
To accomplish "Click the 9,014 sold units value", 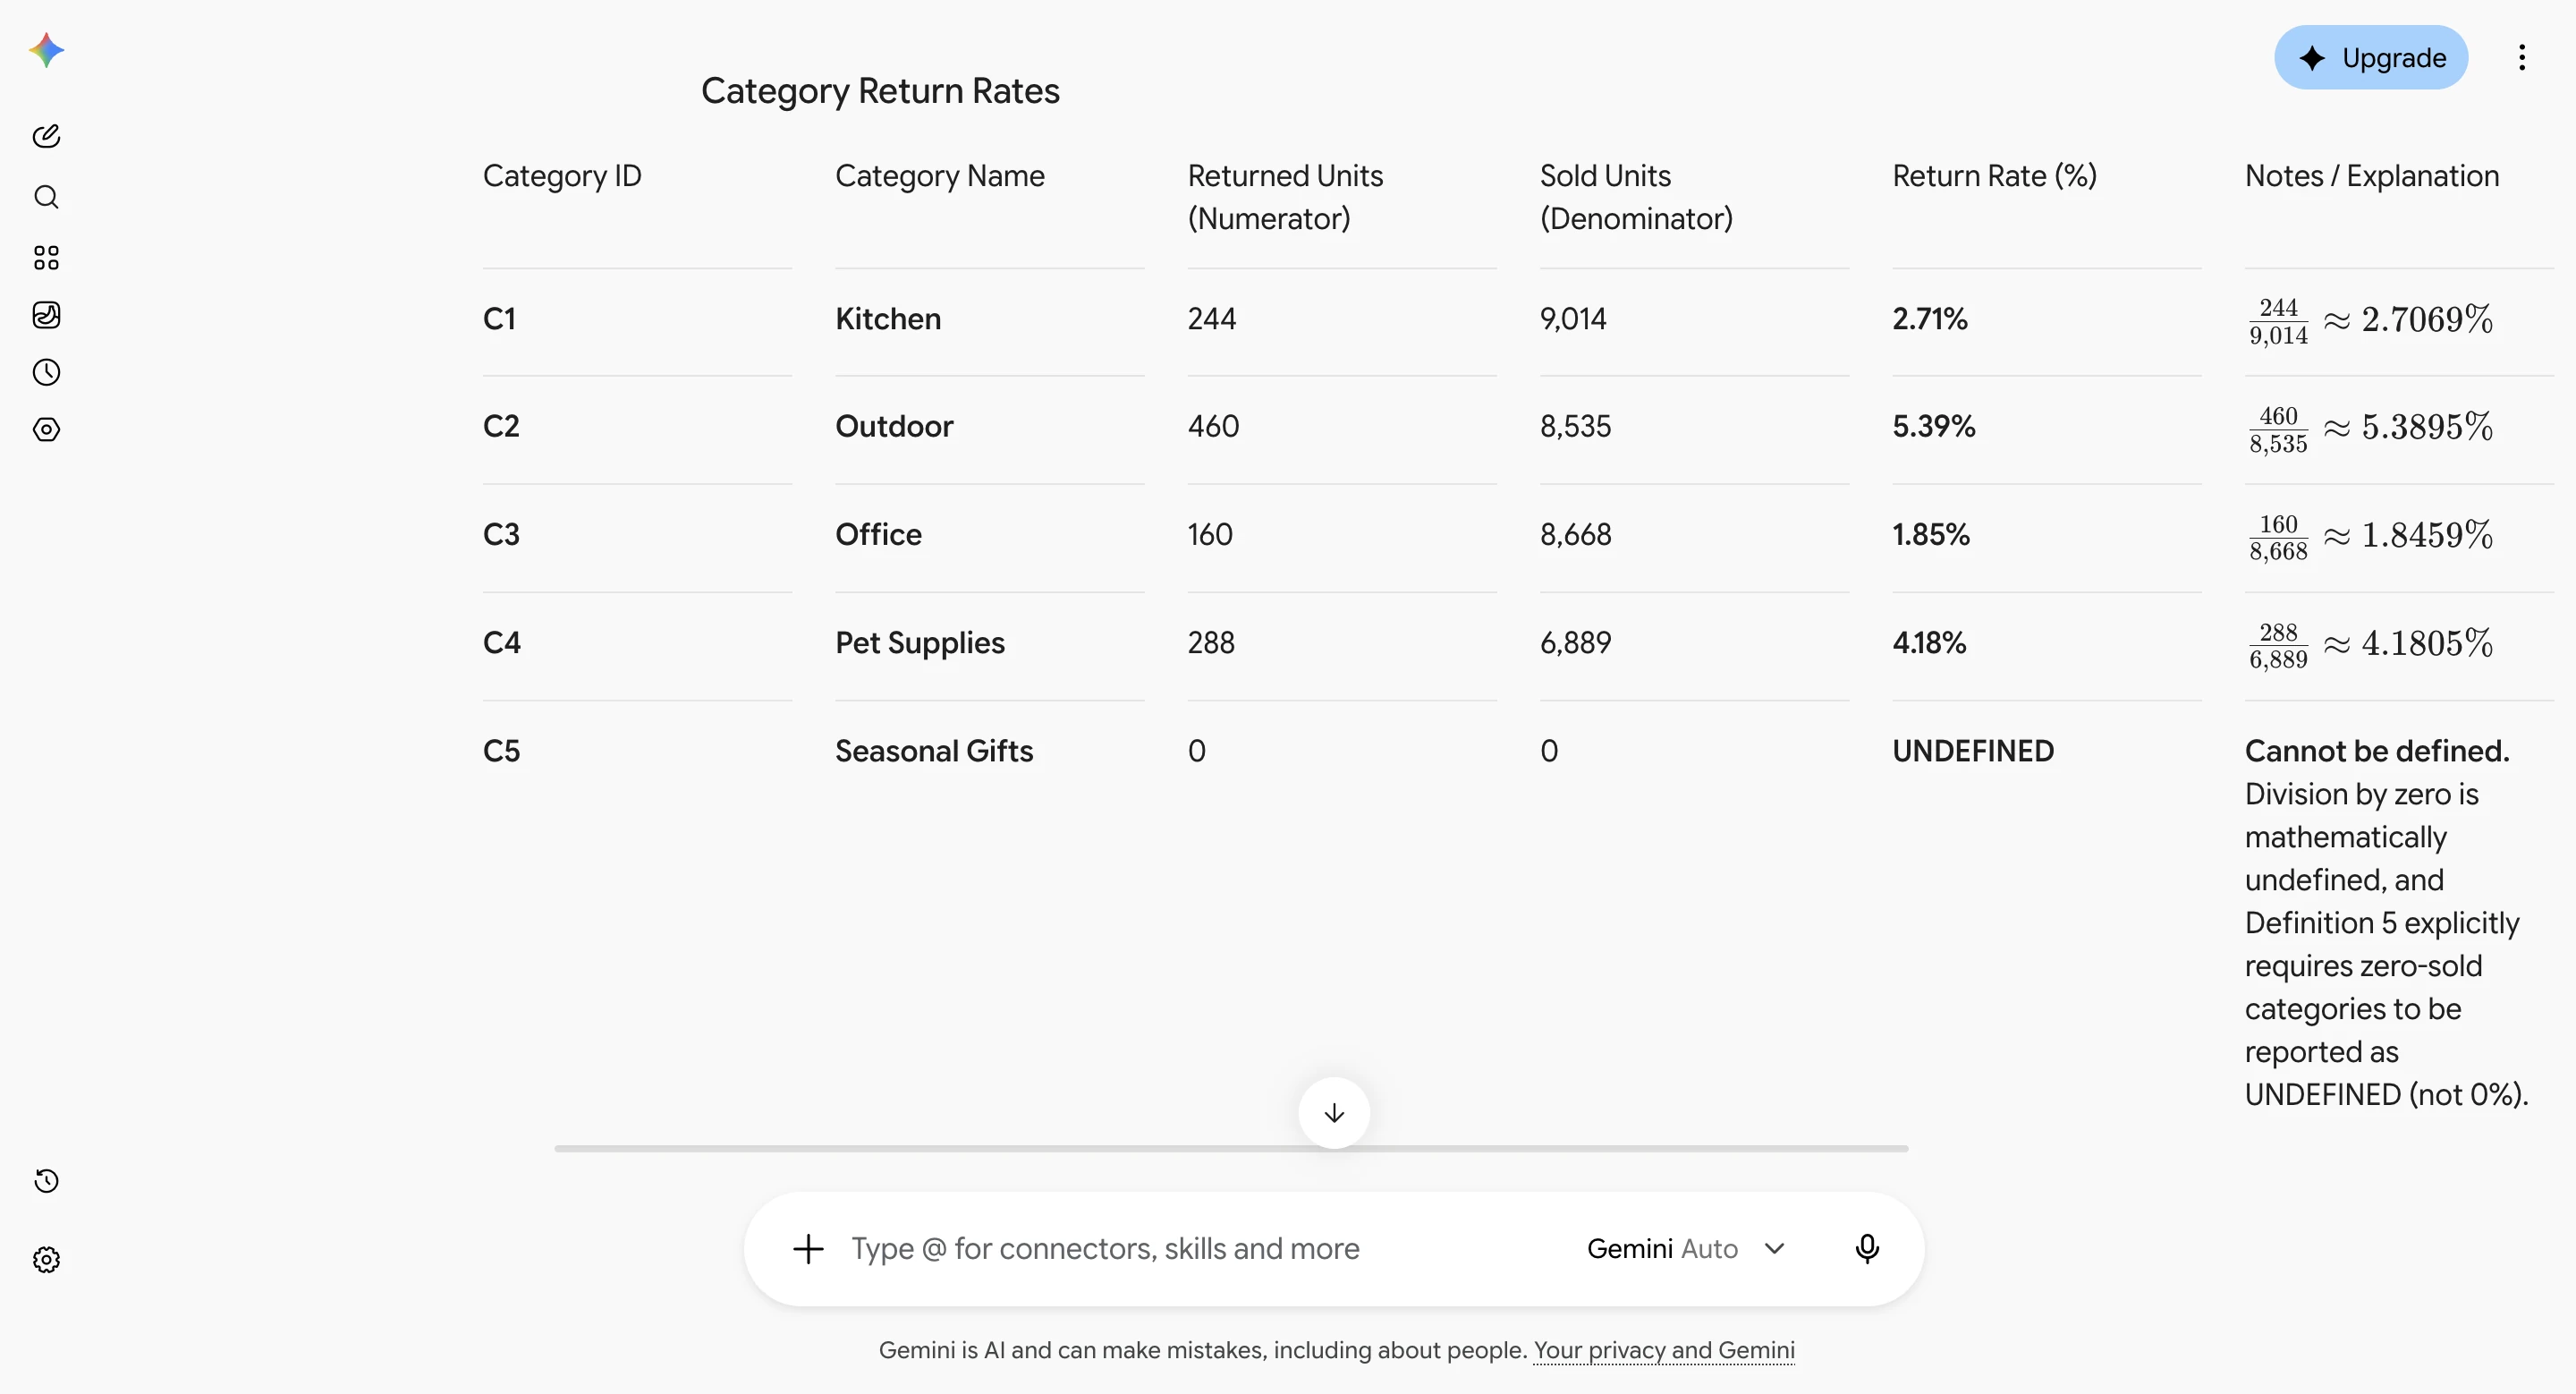I will coord(1573,319).
